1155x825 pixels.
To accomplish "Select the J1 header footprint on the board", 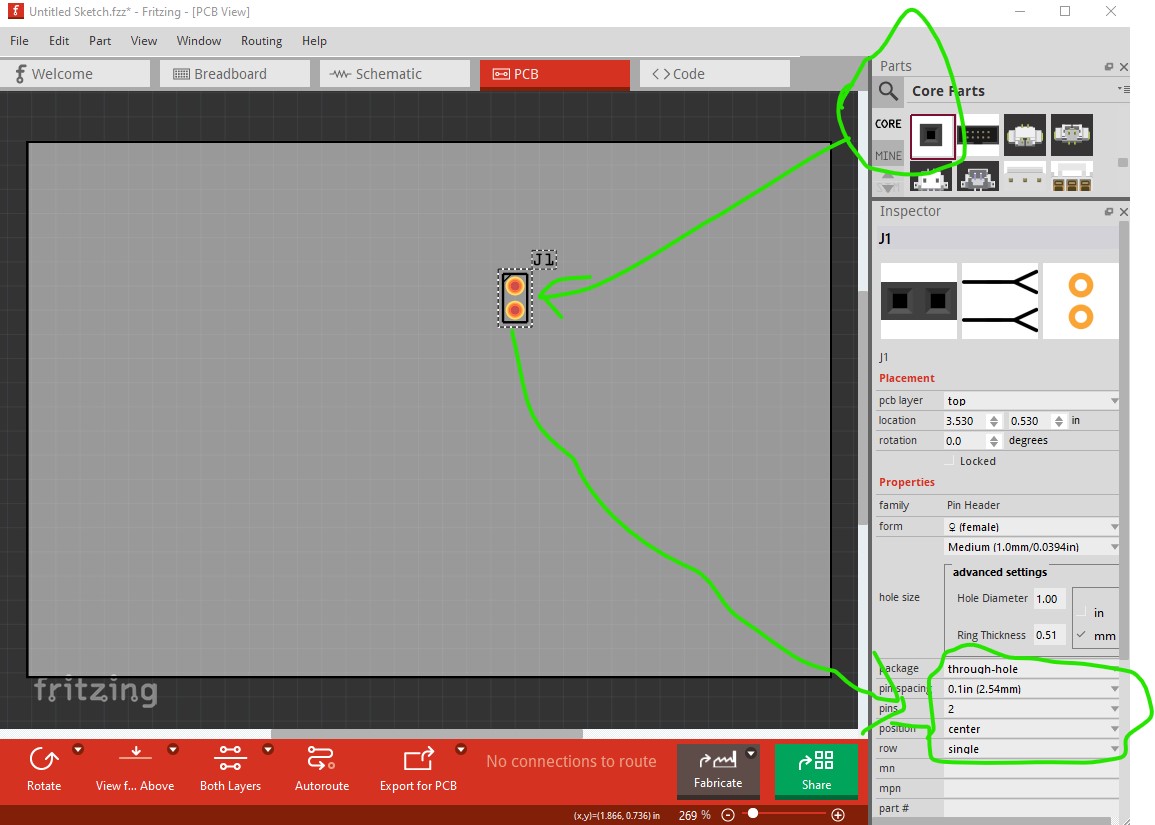I will tap(515, 298).
